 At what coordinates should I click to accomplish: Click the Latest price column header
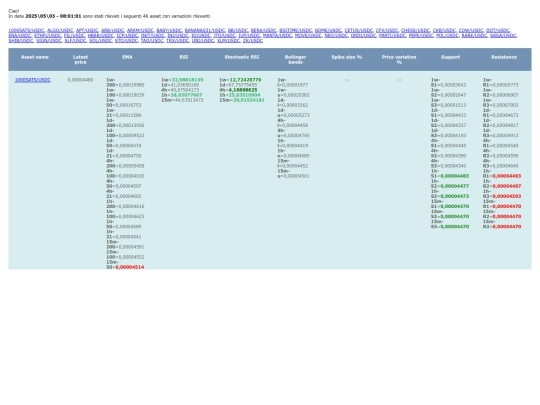point(81,60)
